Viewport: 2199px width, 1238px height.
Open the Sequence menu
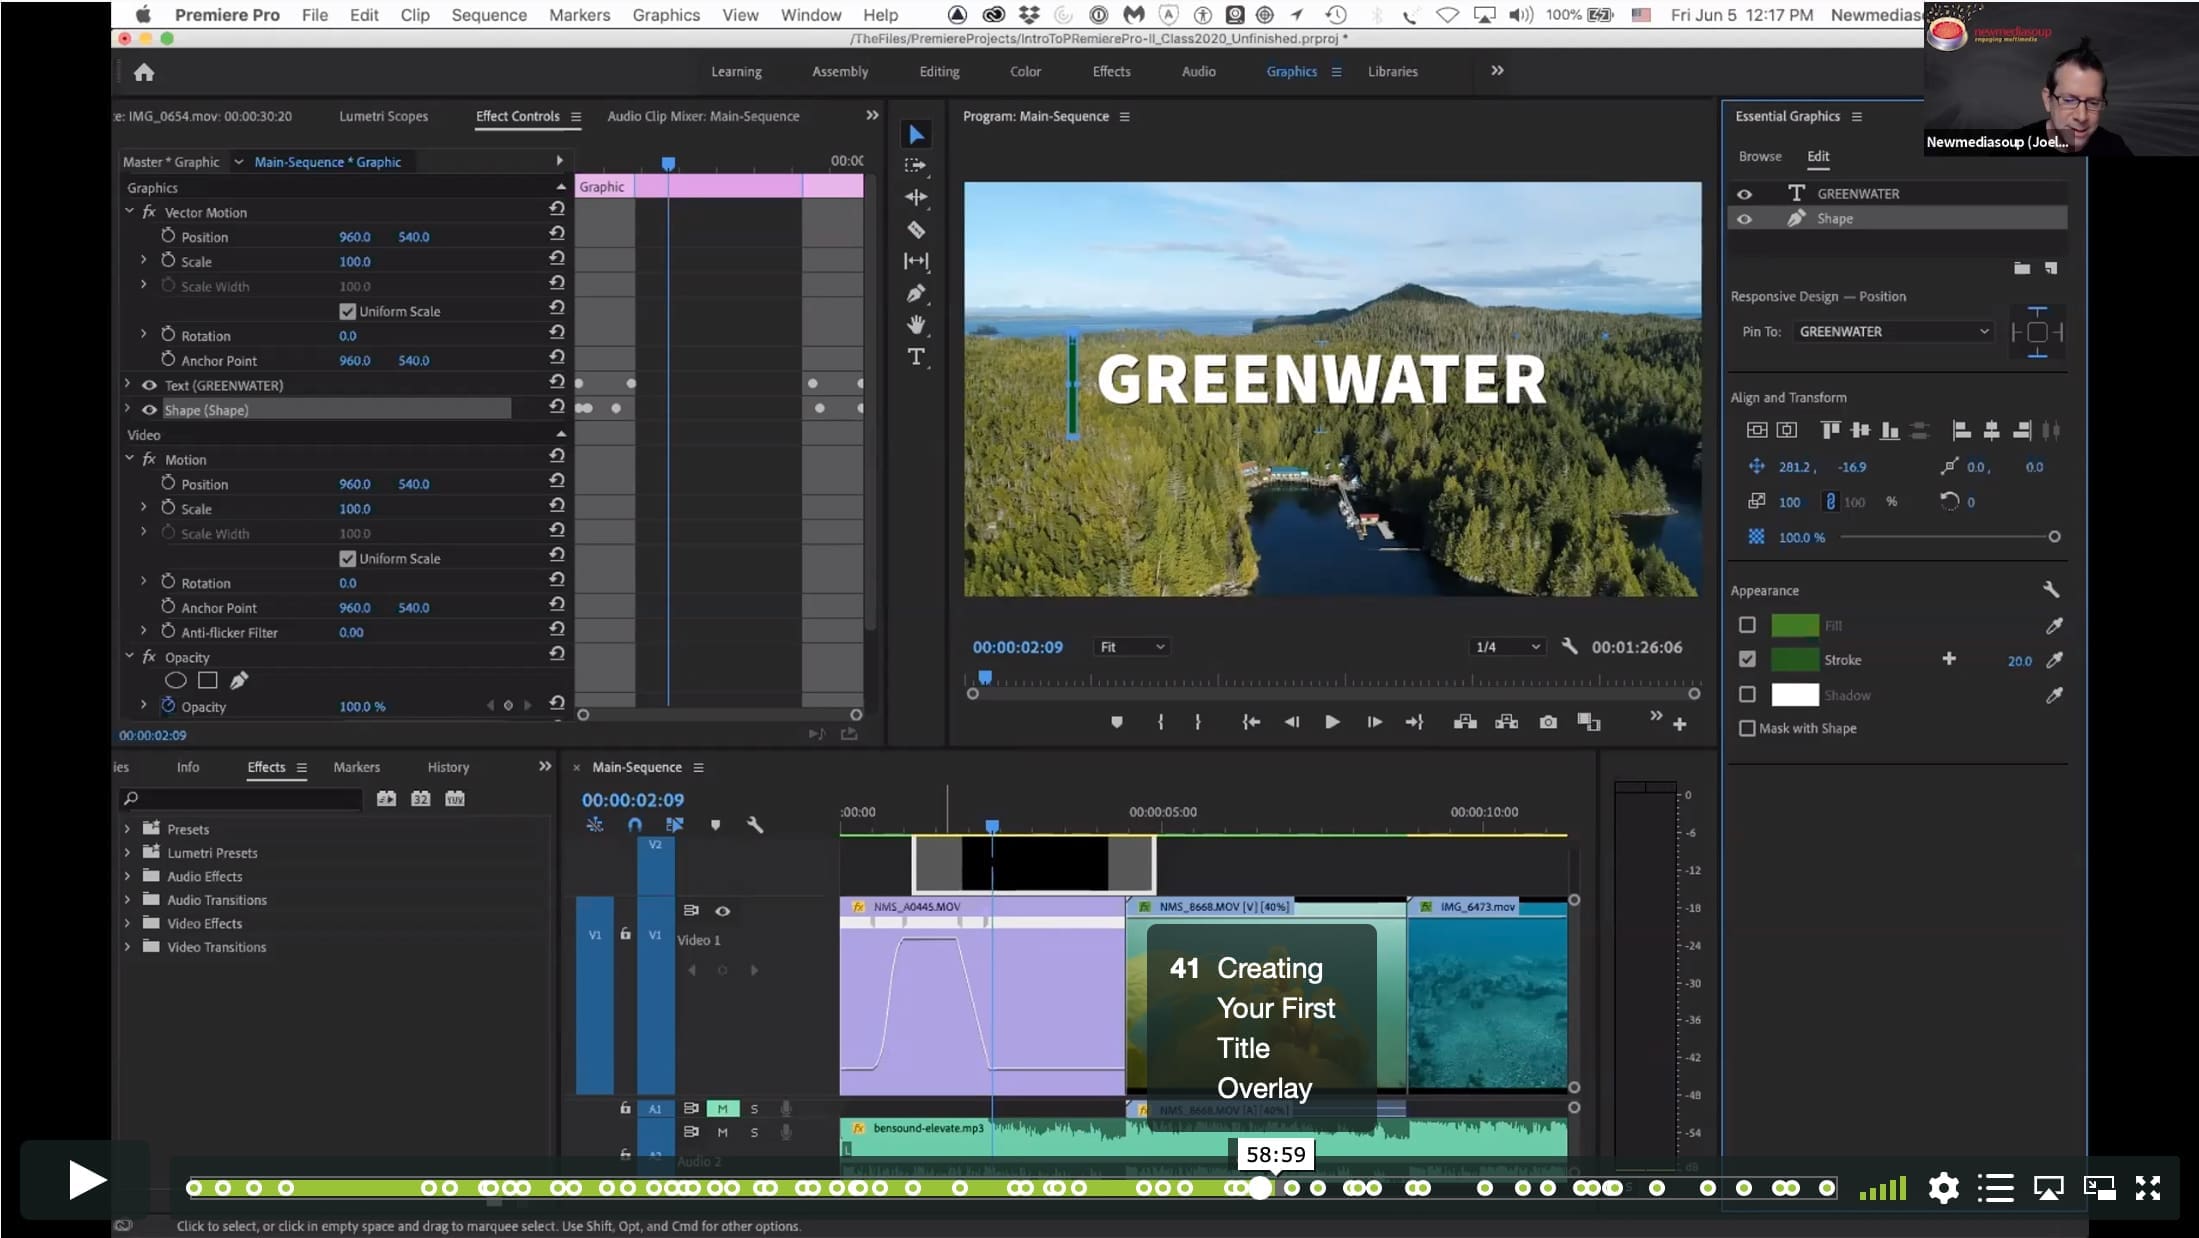click(488, 15)
